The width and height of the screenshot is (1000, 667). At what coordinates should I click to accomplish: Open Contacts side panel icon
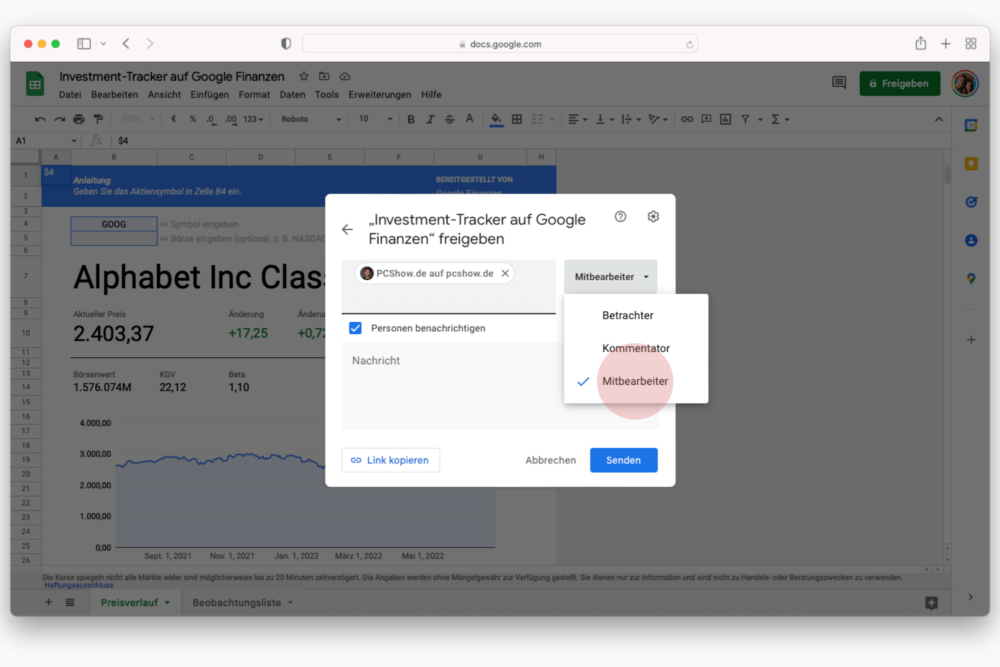[x=971, y=240]
